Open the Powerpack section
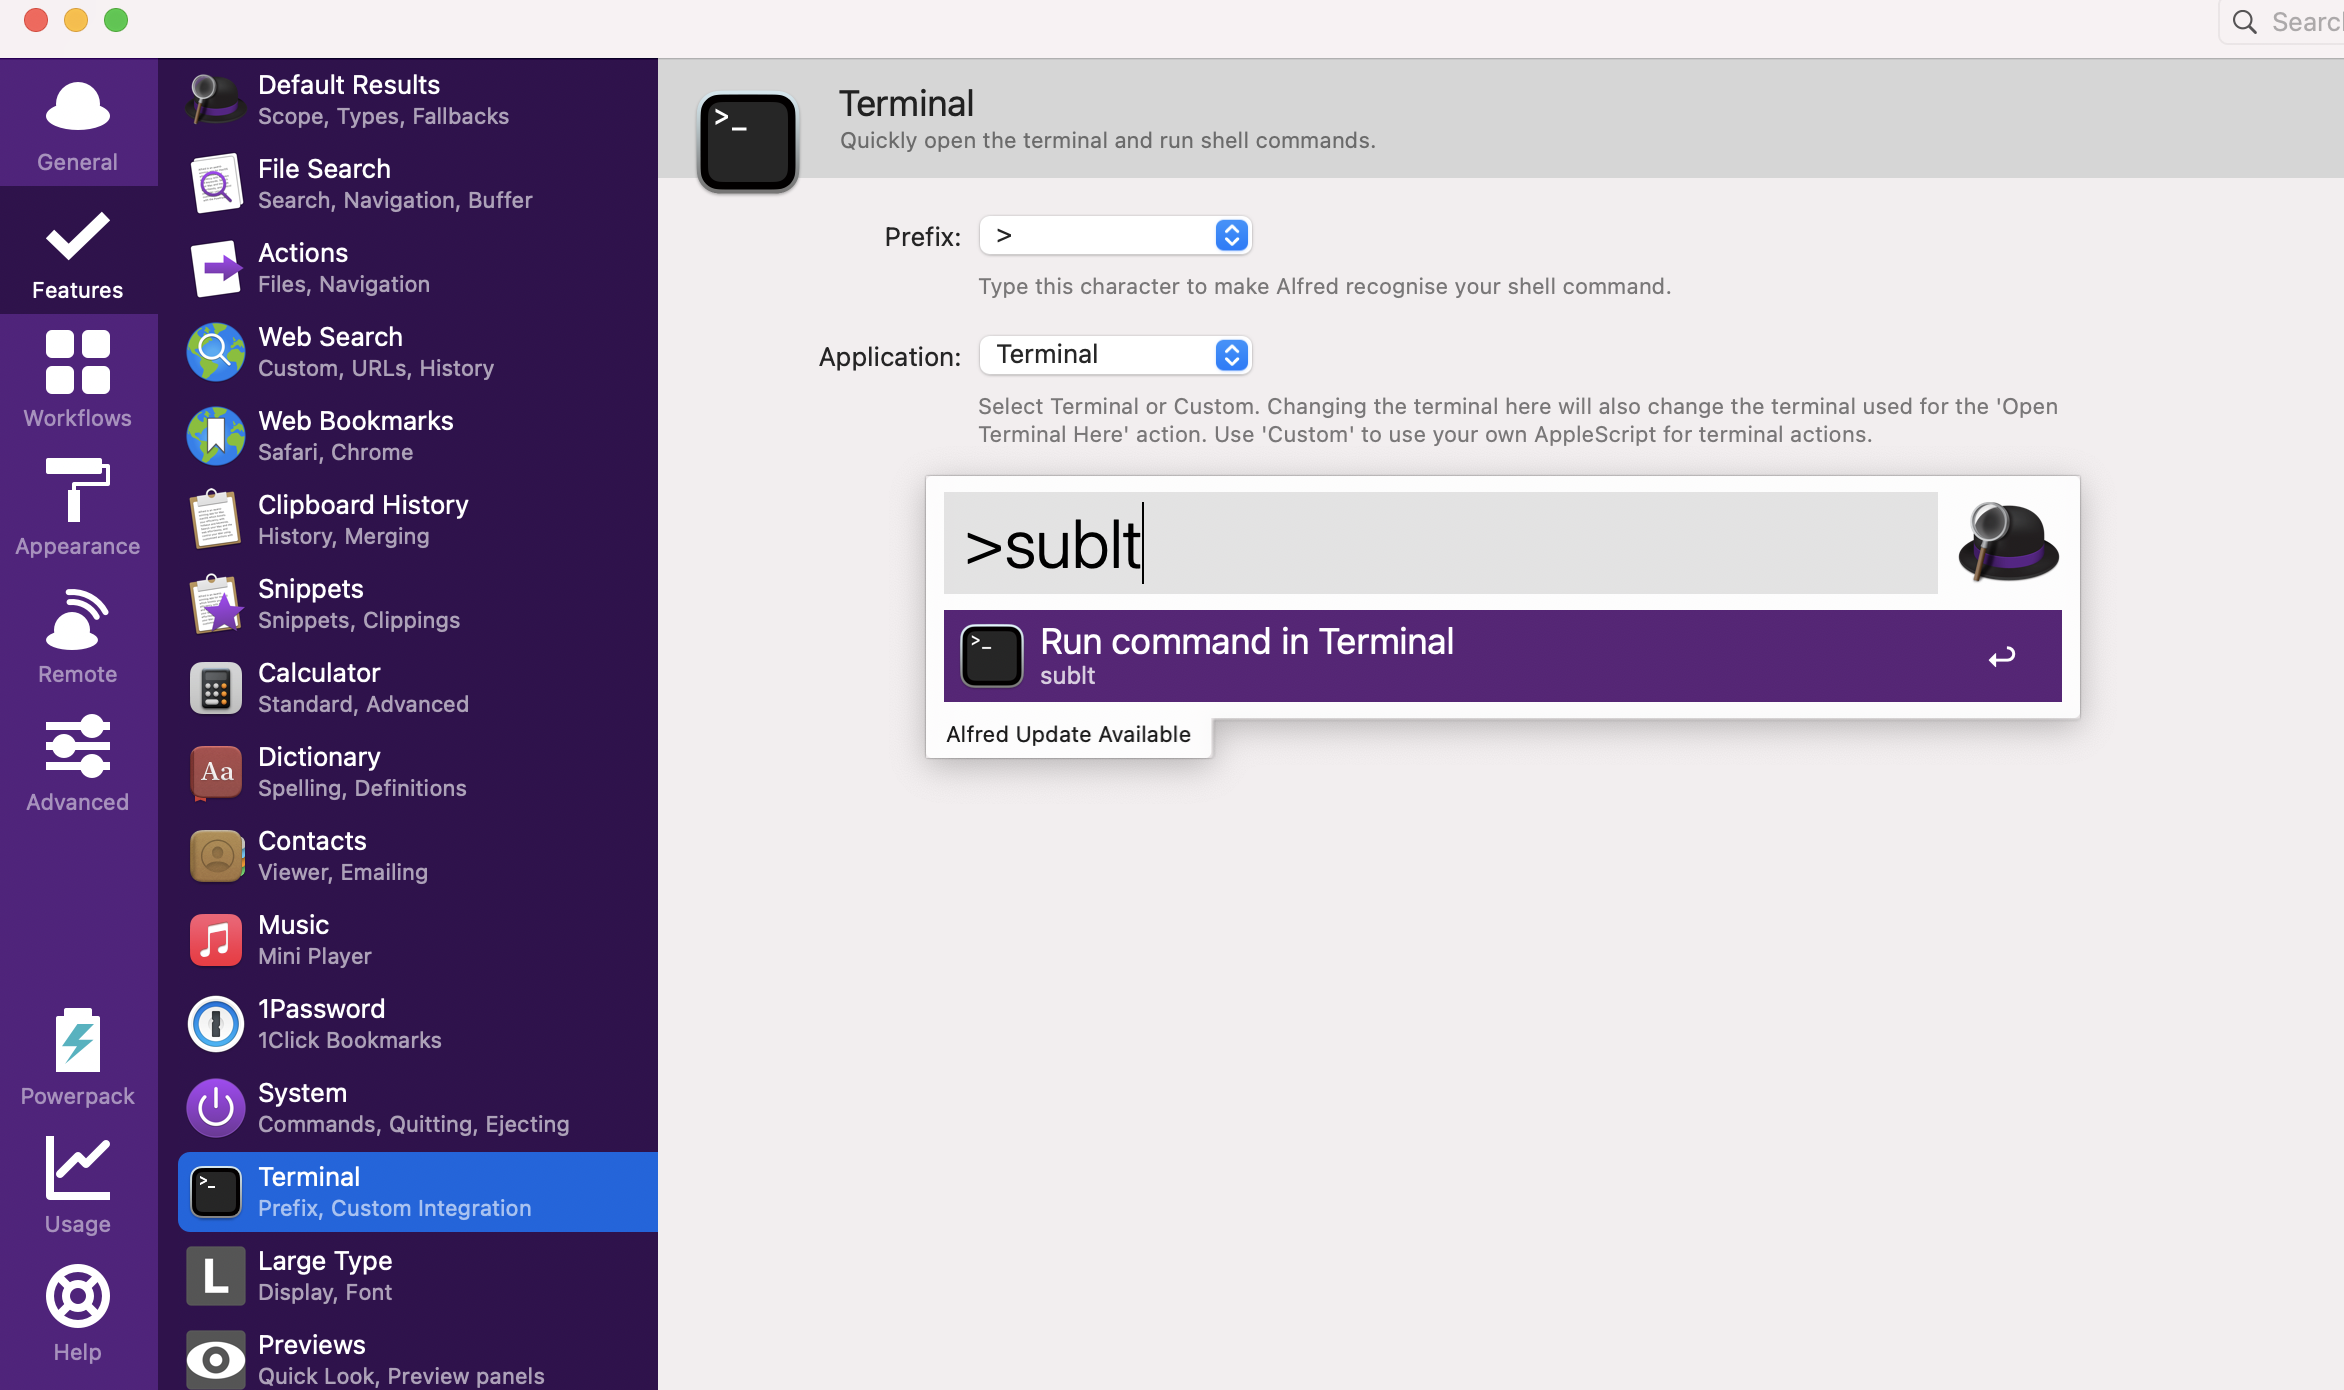 [x=78, y=1058]
